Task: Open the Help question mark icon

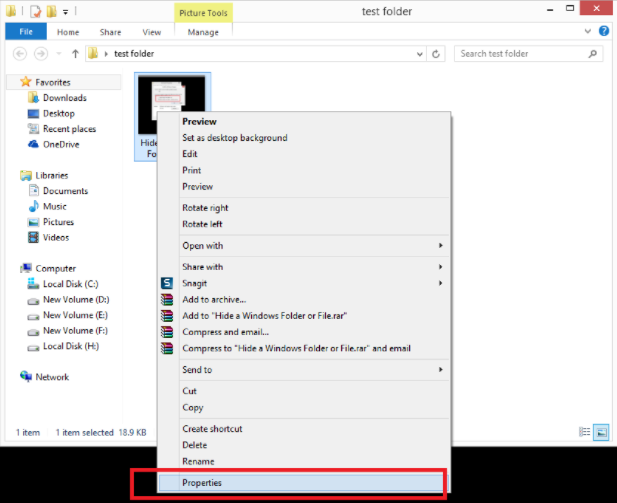Action: coord(604,31)
